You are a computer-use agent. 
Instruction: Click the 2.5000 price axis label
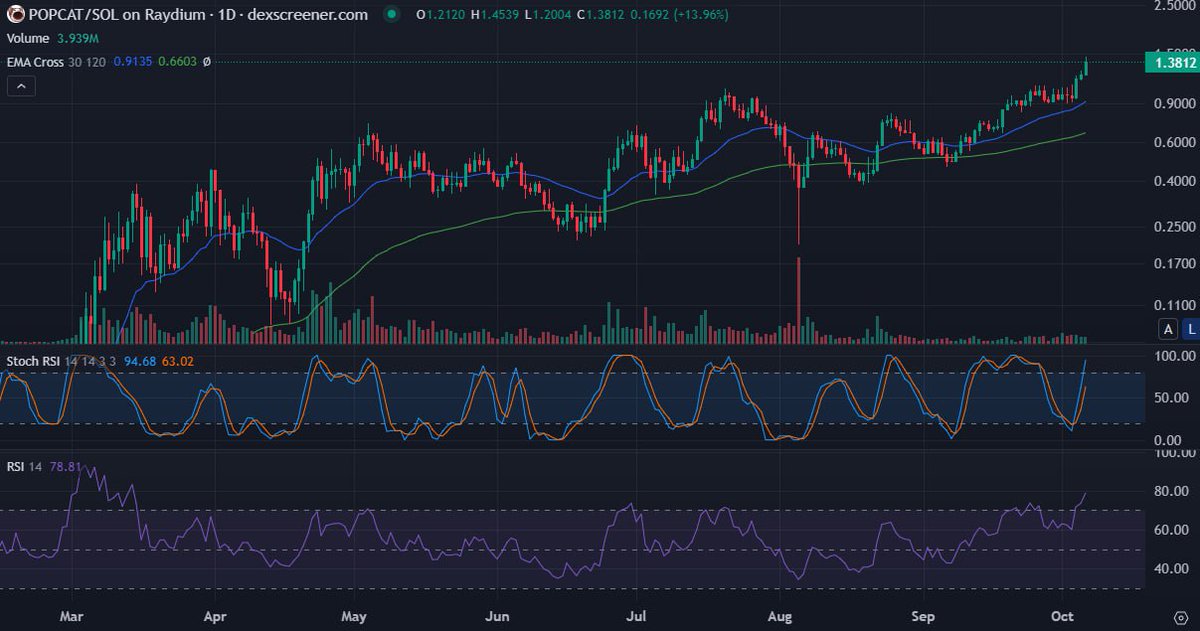(x=1174, y=6)
